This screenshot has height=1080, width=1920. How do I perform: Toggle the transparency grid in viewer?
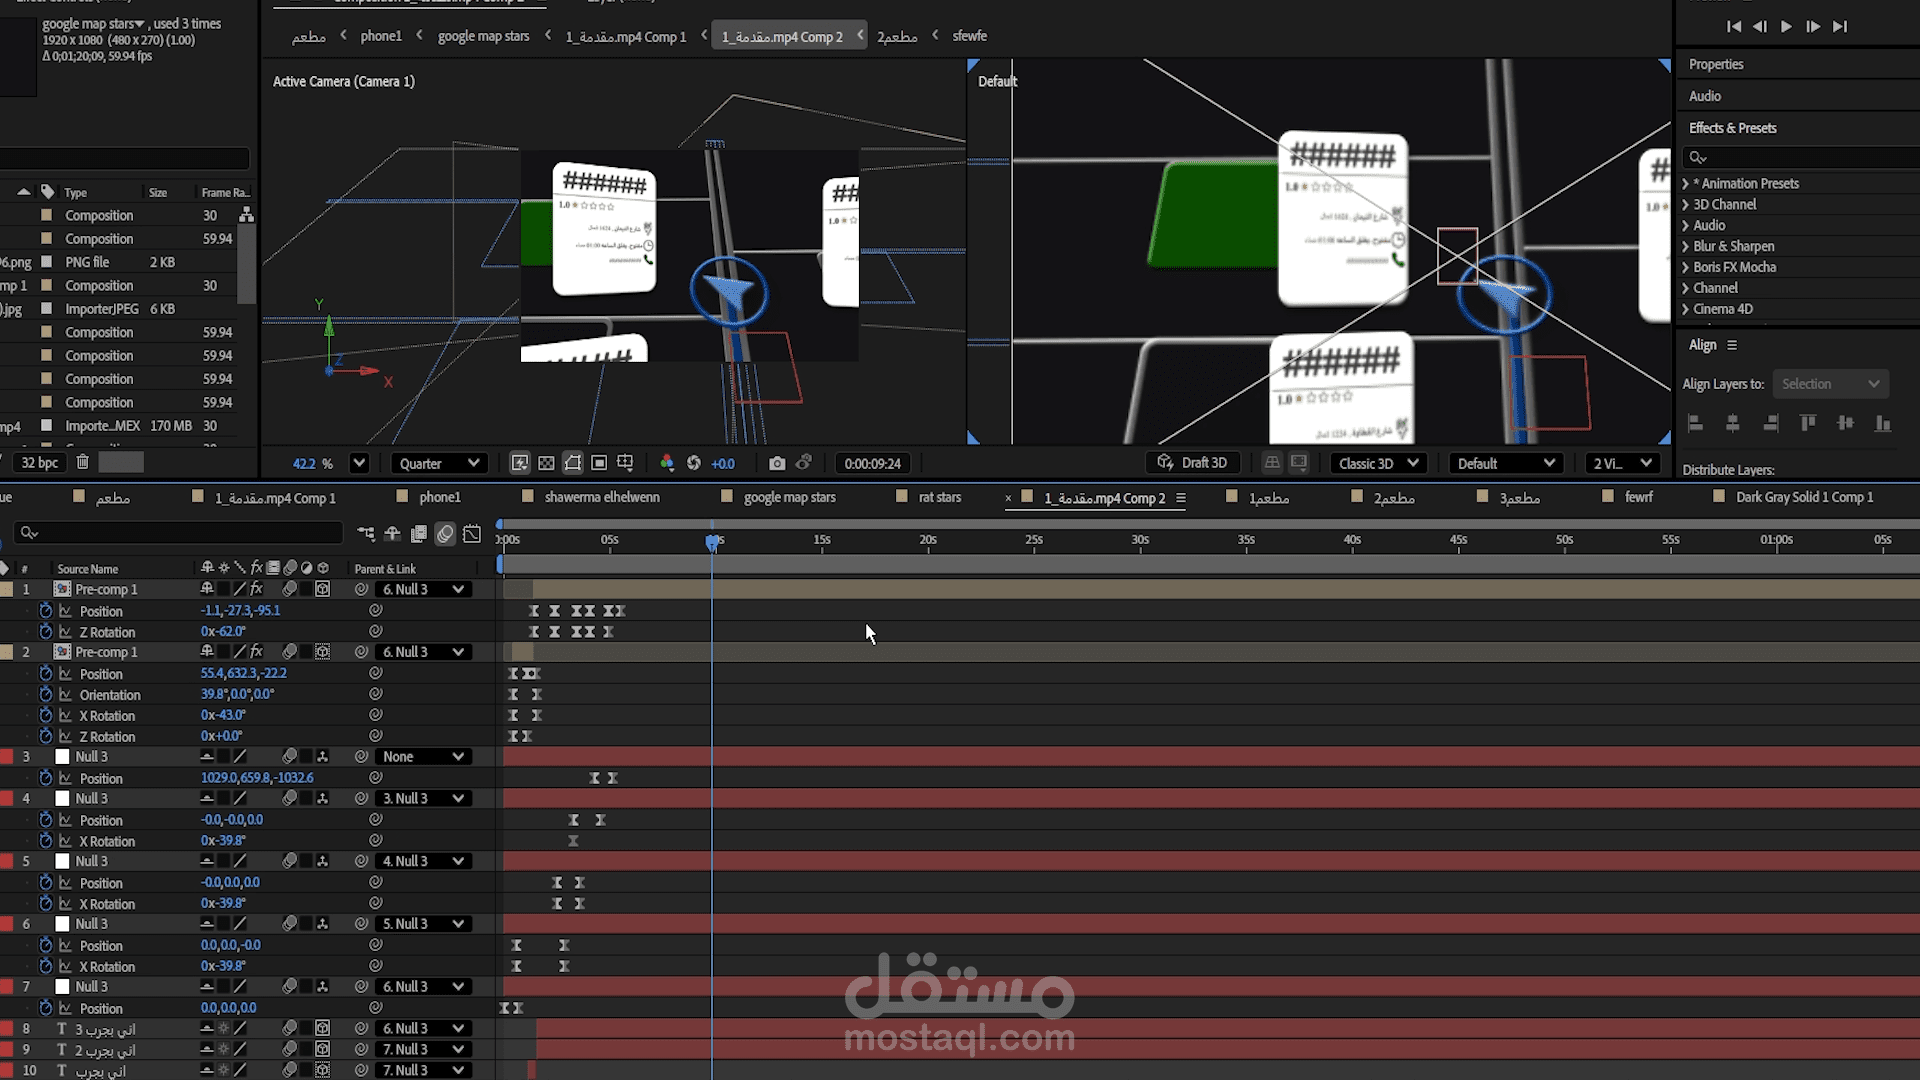click(x=546, y=463)
